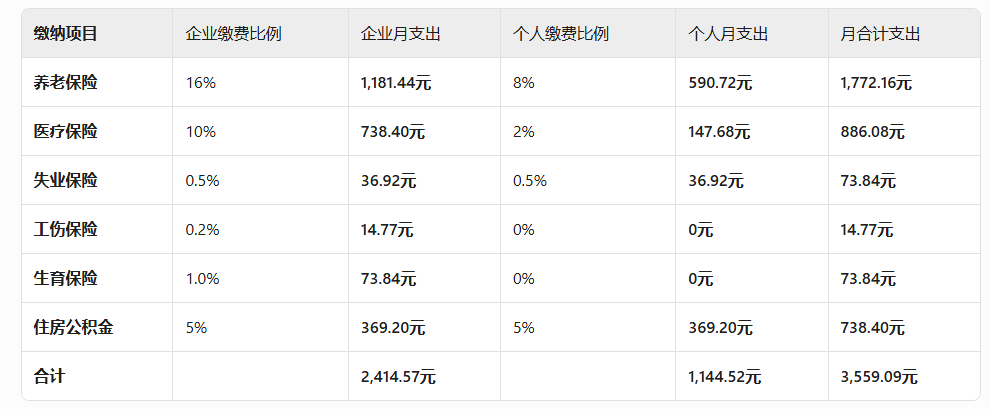The image size is (989, 409).
Task: Click the 失业保险 row label
Action: [x=65, y=181]
